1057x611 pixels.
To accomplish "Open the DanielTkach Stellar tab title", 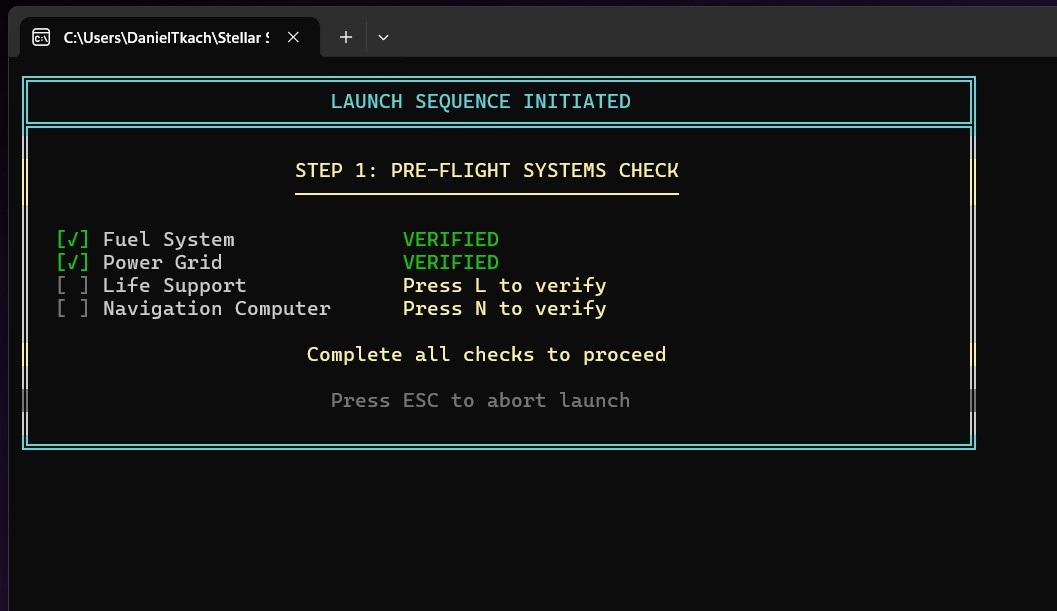I will click(165, 37).
